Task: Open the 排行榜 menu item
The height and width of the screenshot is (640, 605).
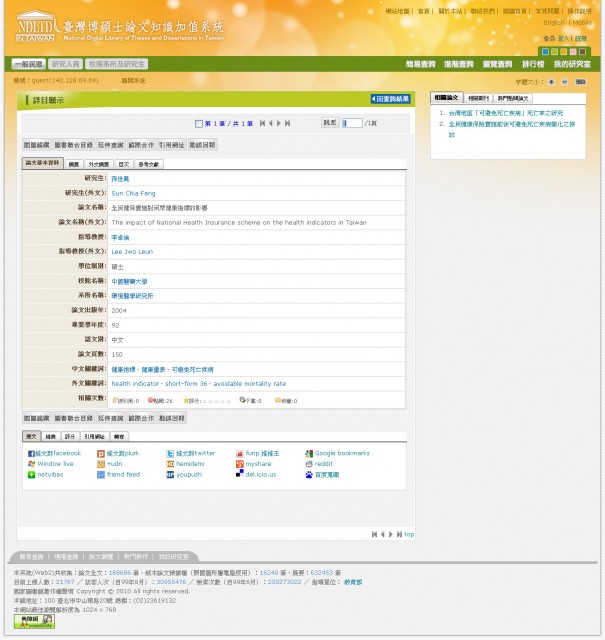Action: click(x=533, y=64)
